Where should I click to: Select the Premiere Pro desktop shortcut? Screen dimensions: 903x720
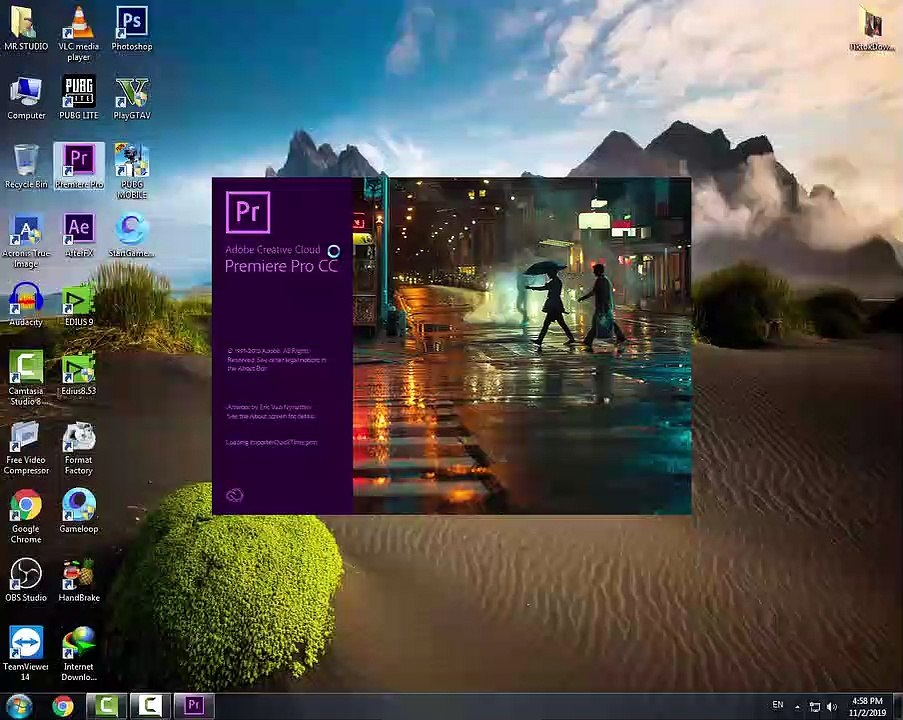(x=79, y=166)
